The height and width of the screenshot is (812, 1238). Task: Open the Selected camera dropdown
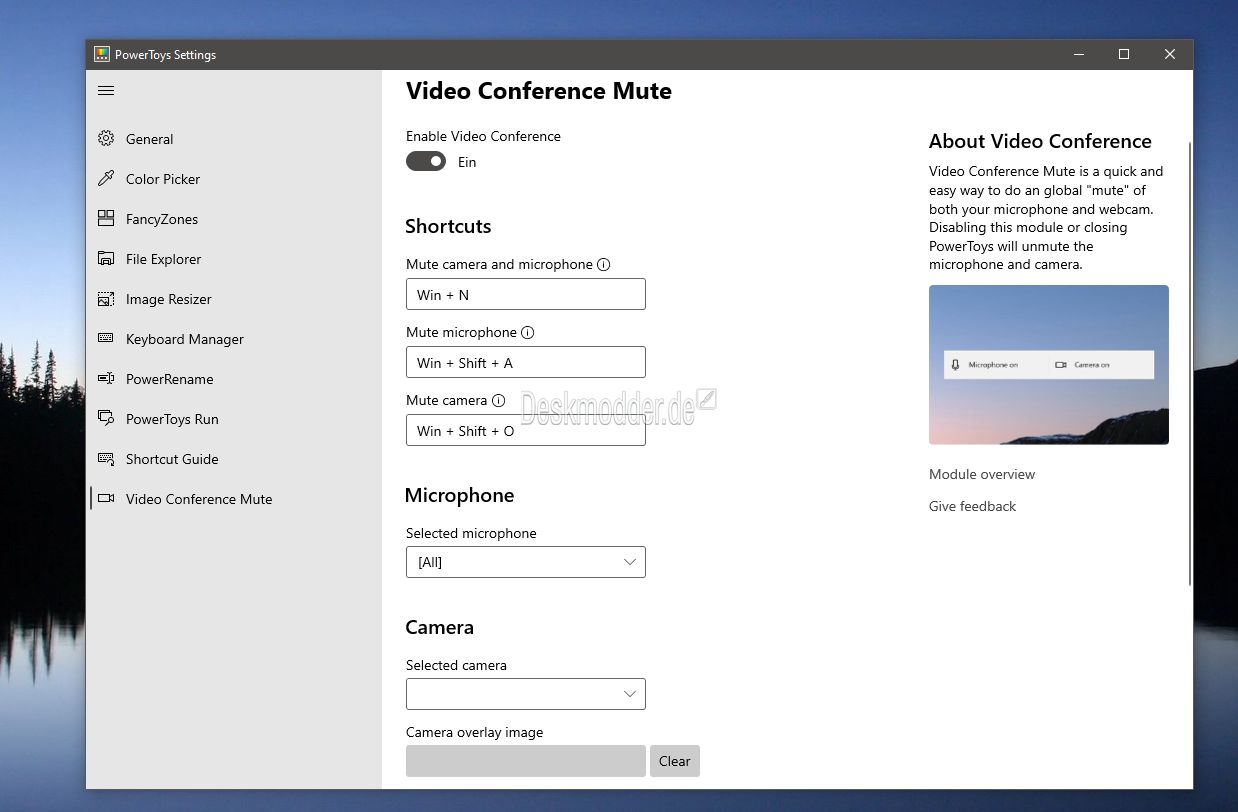tap(526, 694)
